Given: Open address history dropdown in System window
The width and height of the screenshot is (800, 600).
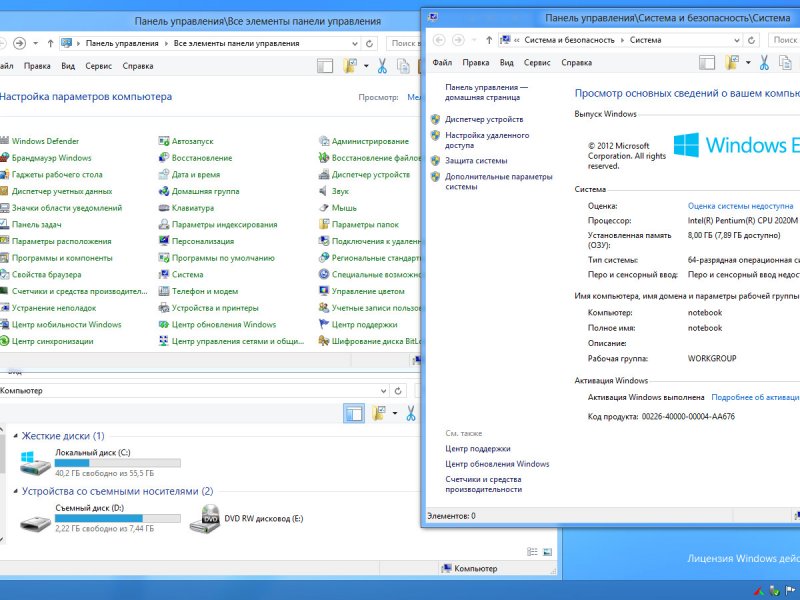Looking at the screenshot, I should pos(736,40).
